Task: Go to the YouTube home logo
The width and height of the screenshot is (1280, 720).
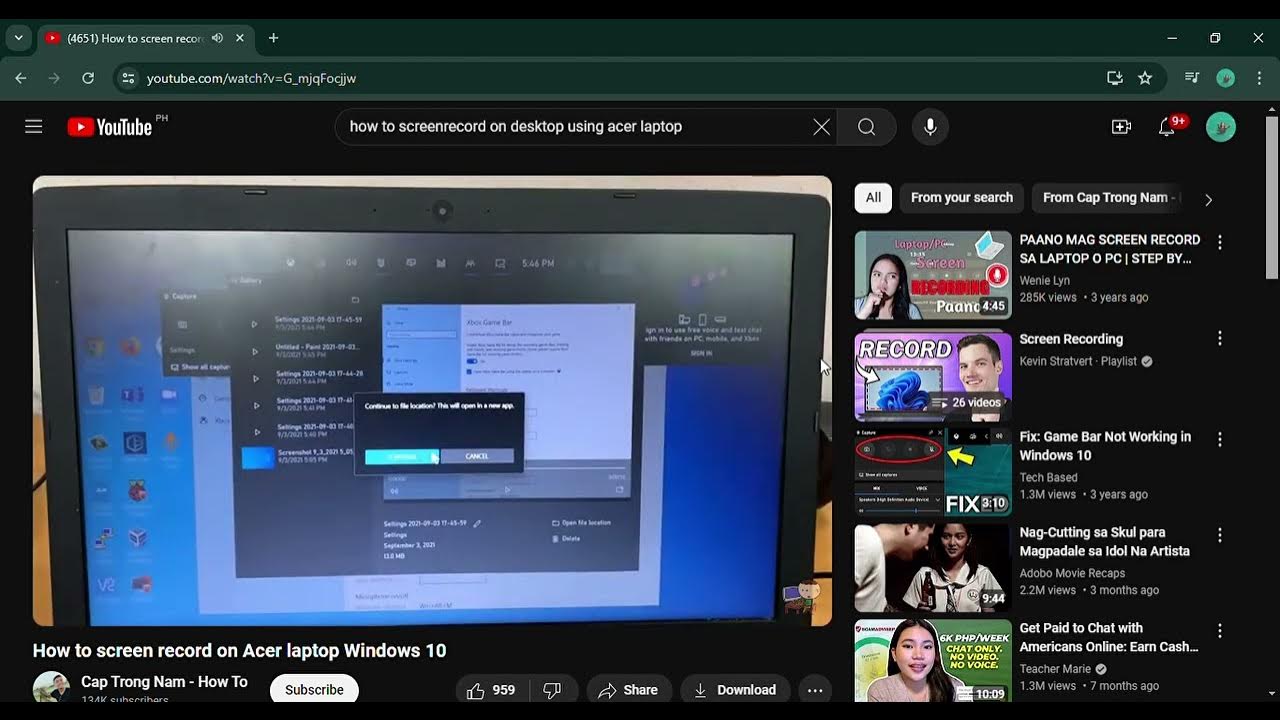Action: pos(110,127)
